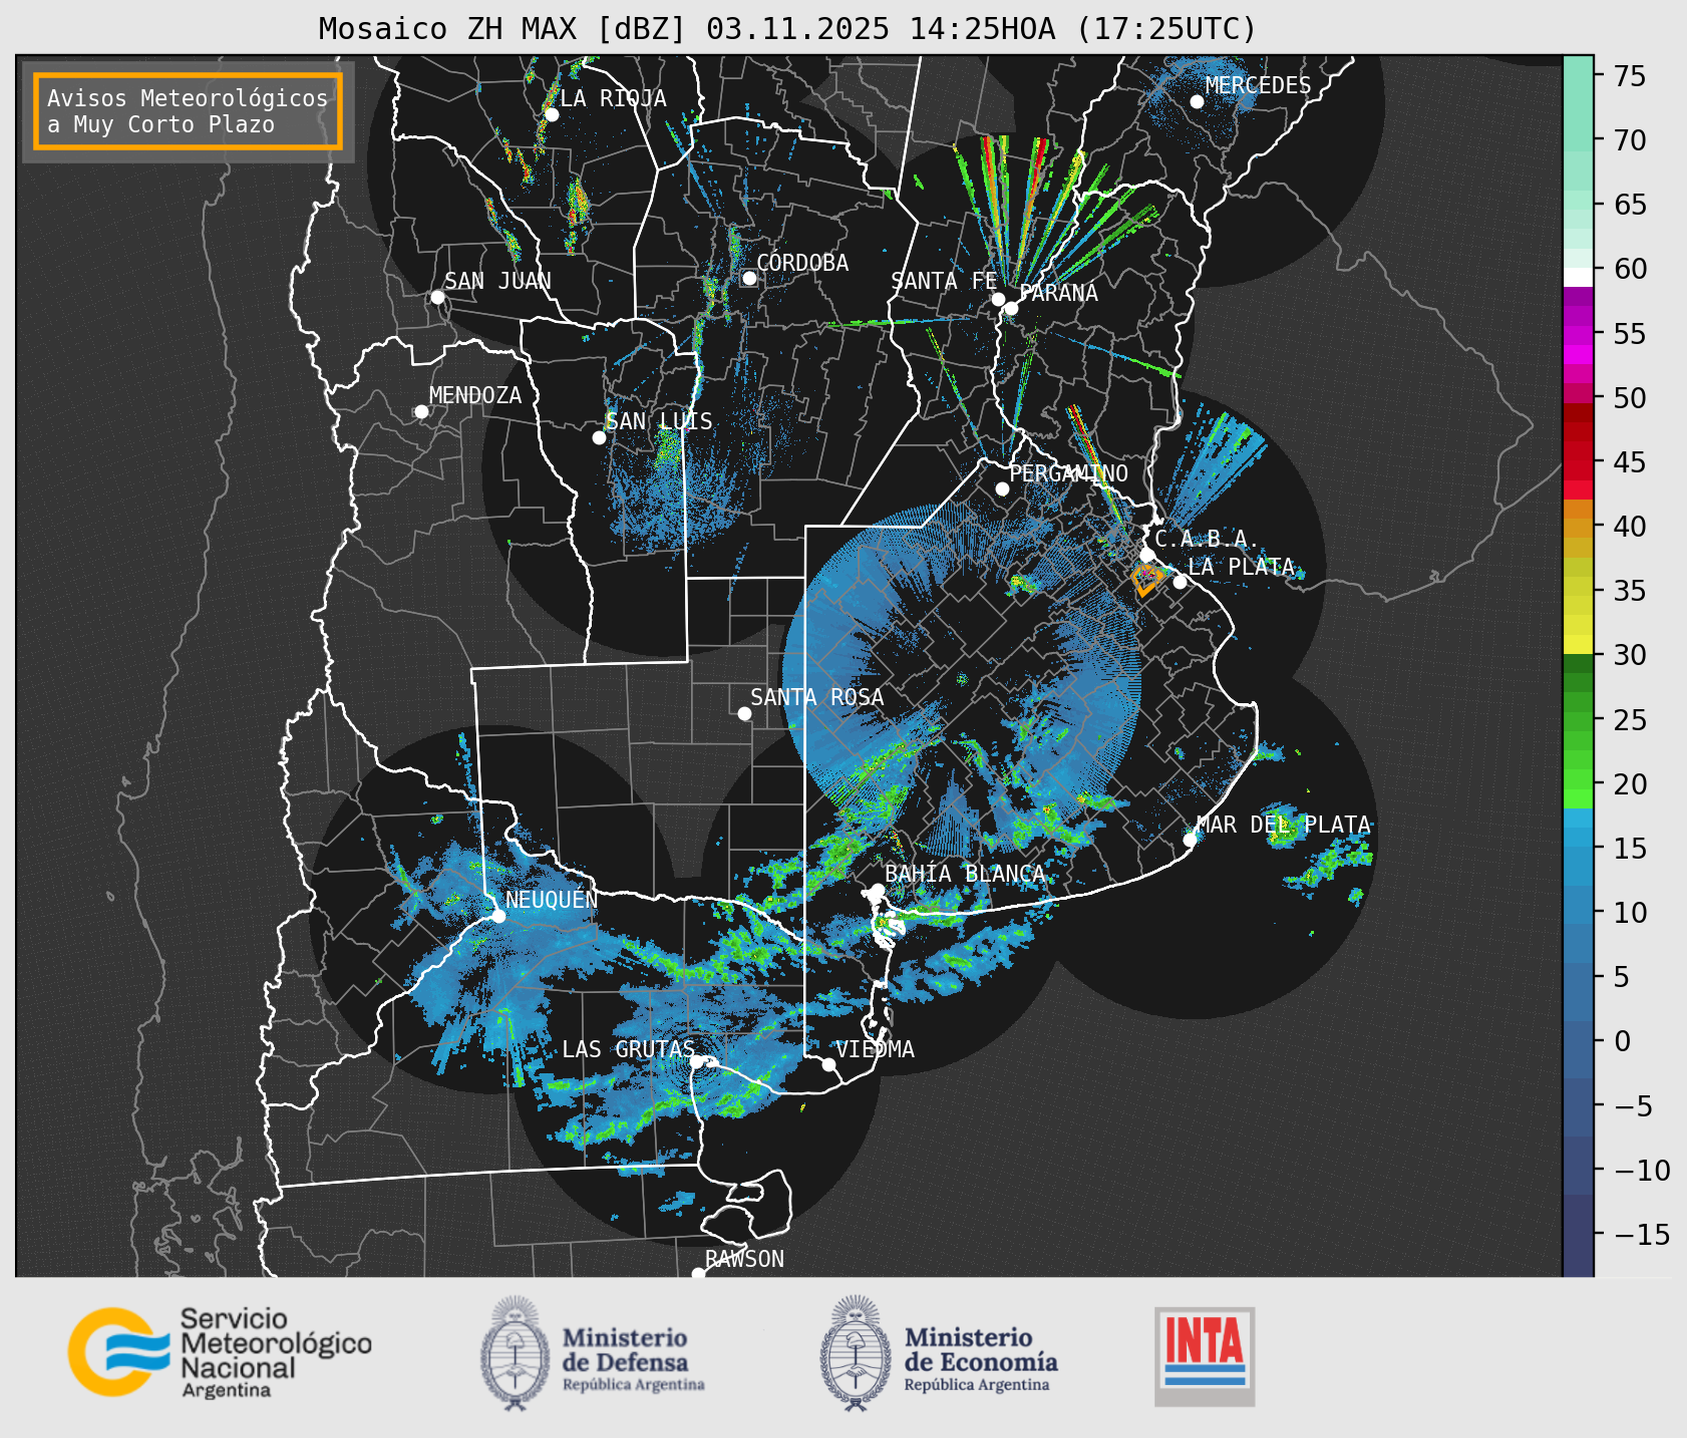Click the C.A.B.A. map label

[x=1207, y=539]
